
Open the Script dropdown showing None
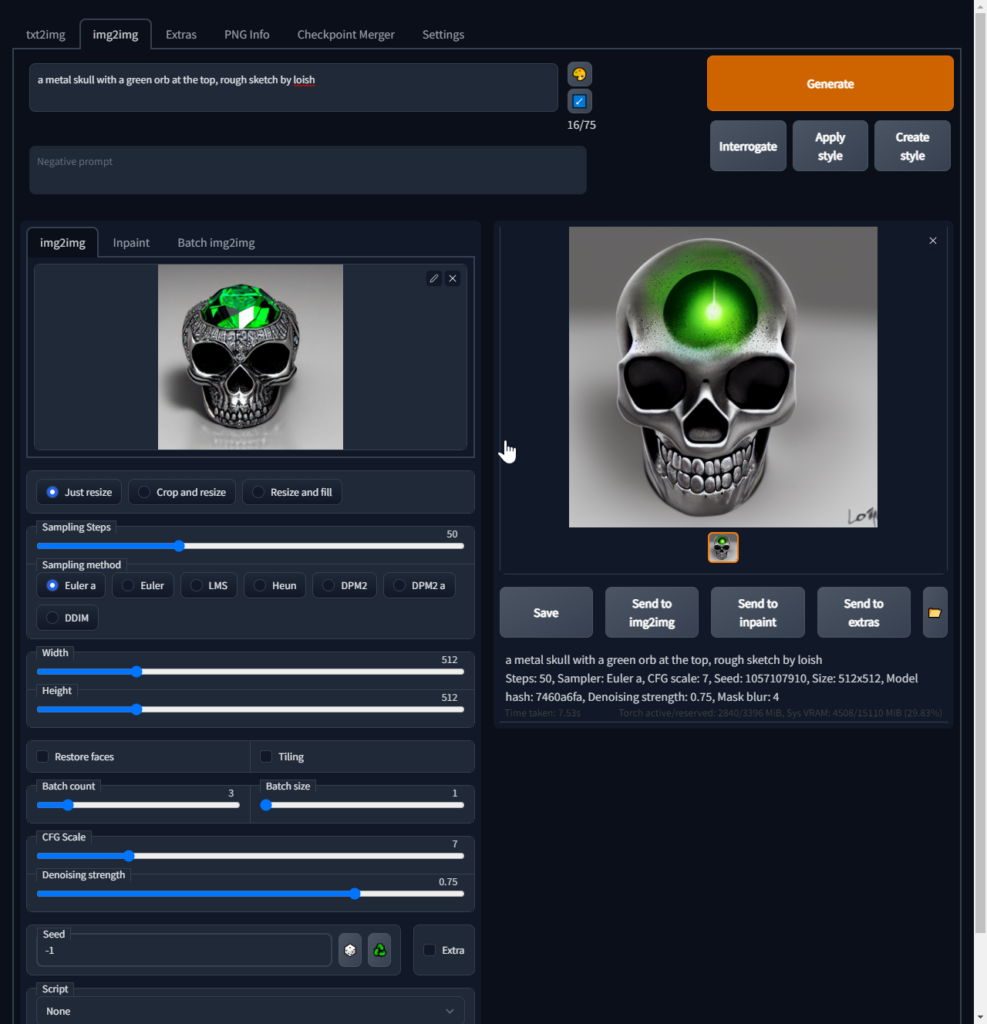250,1011
